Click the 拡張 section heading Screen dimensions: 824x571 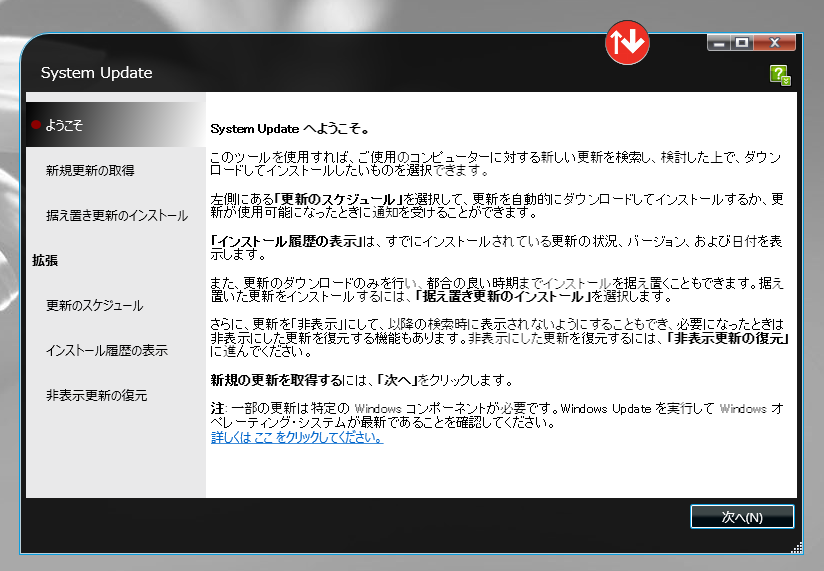(45, 261)
